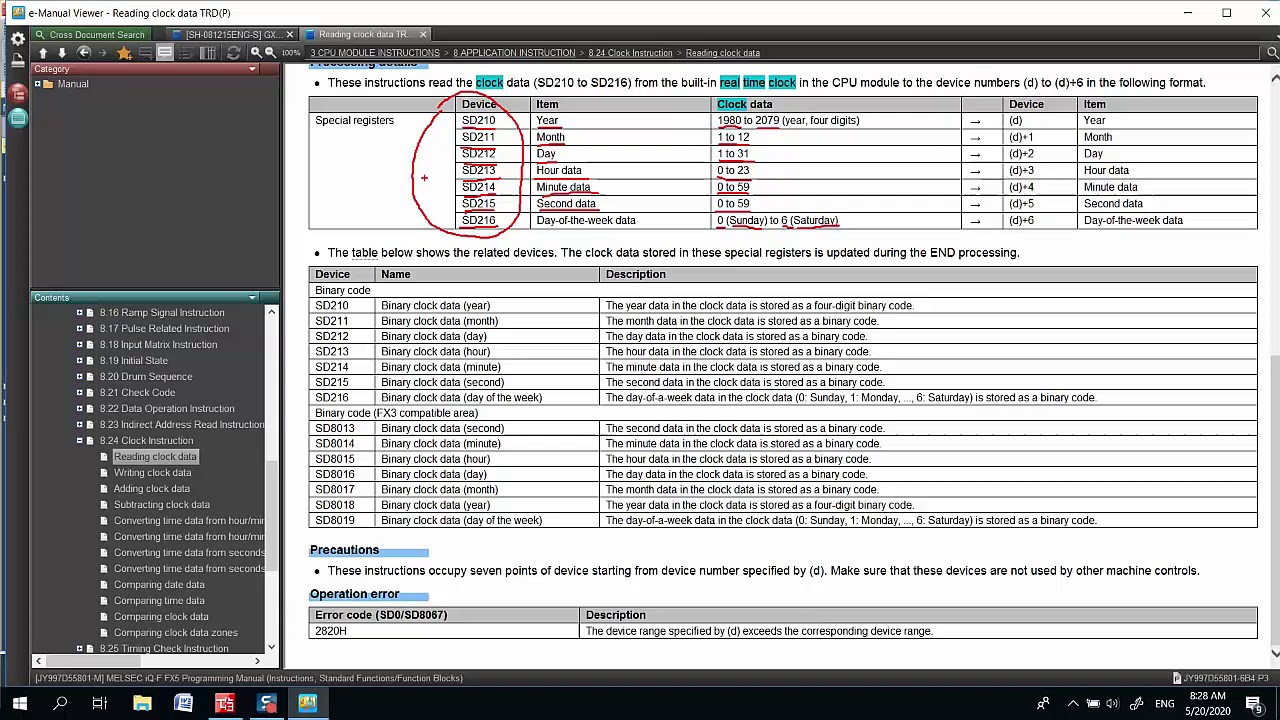Add a bookmark with the star icon
This screenshot has width=1280, height=720.
(x=124, y=53)
